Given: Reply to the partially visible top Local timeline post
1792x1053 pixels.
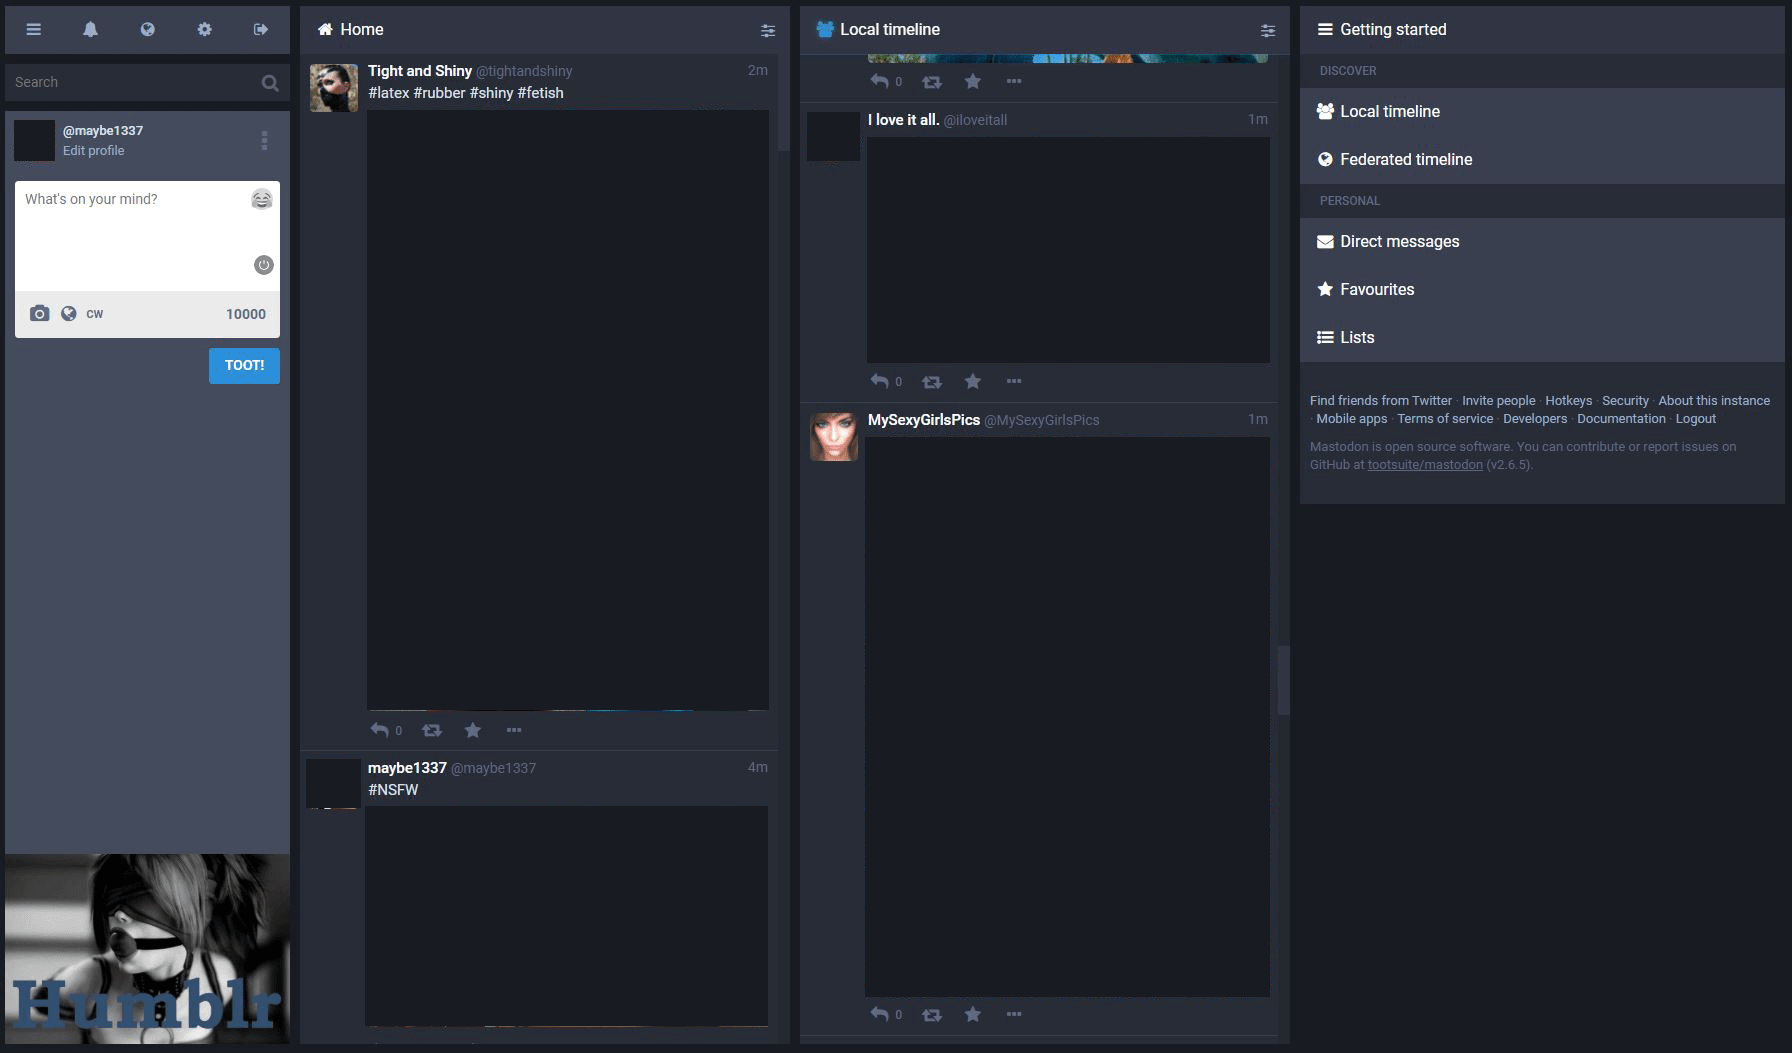Looking at the screenshot, I should coord(880,81).
